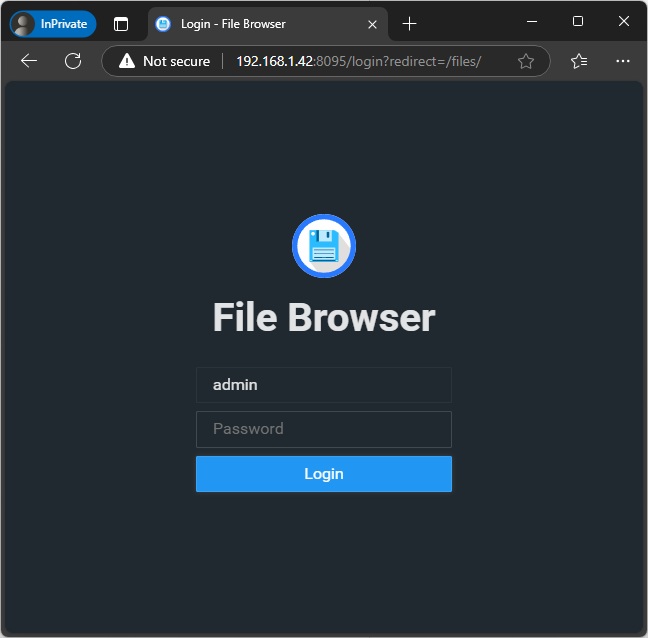The width and height of the screenshot is (648, 638).
Task: Click the InPrivate profile badge
Action: pos(53,24)
